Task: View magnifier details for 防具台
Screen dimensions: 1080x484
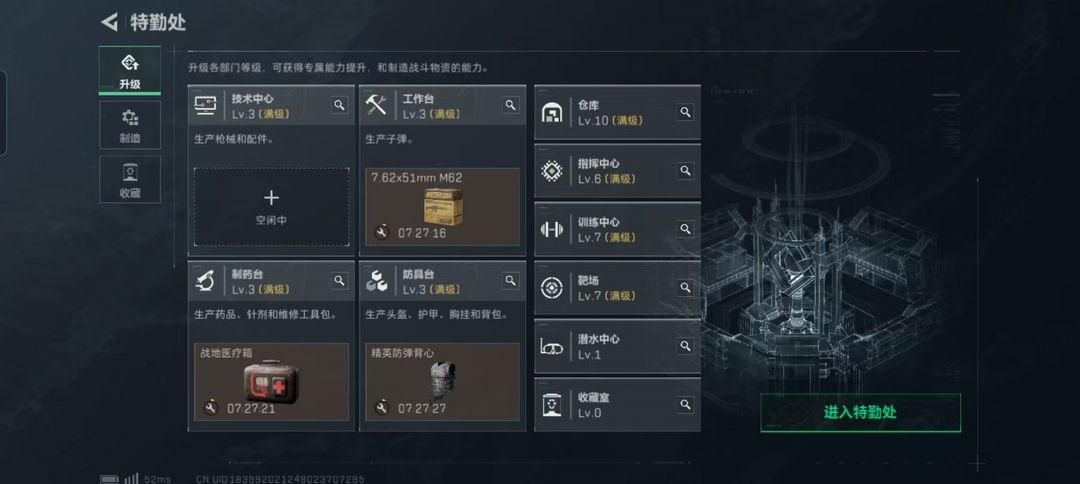Action: coord(510,280)
